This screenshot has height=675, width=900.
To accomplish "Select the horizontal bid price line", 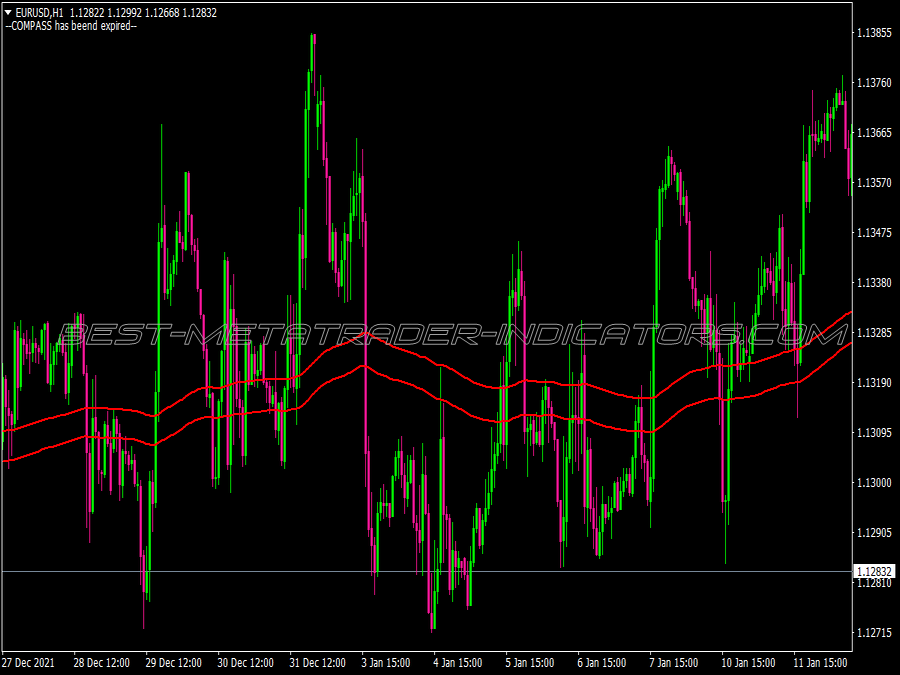I will click(x=427, y=572).
